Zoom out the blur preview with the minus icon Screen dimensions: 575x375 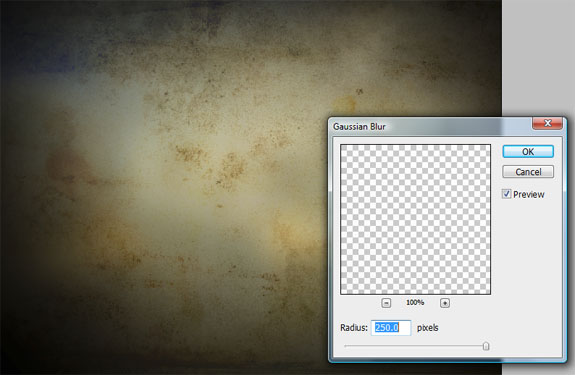[386, 303]
